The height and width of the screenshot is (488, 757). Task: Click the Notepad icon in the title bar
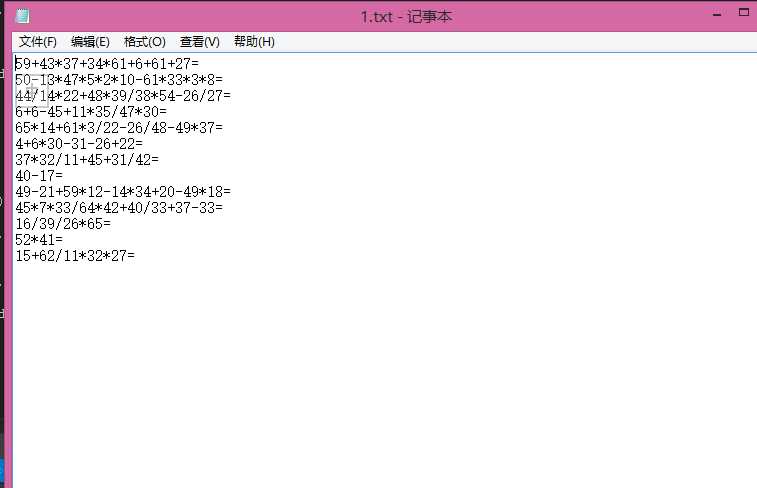pos(22,16)
